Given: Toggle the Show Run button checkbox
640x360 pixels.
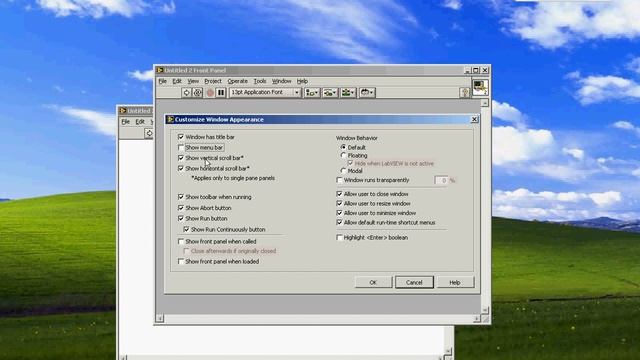Looking at the screenshot, I should click(181, 218).
